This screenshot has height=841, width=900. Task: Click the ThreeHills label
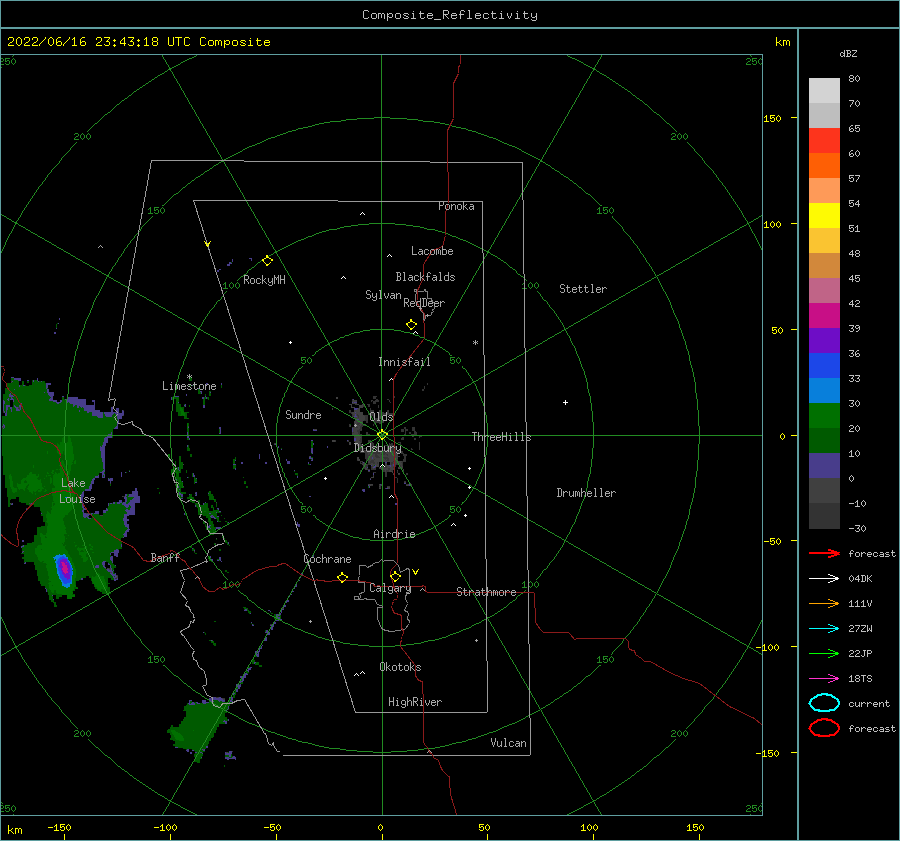point(501,437)
